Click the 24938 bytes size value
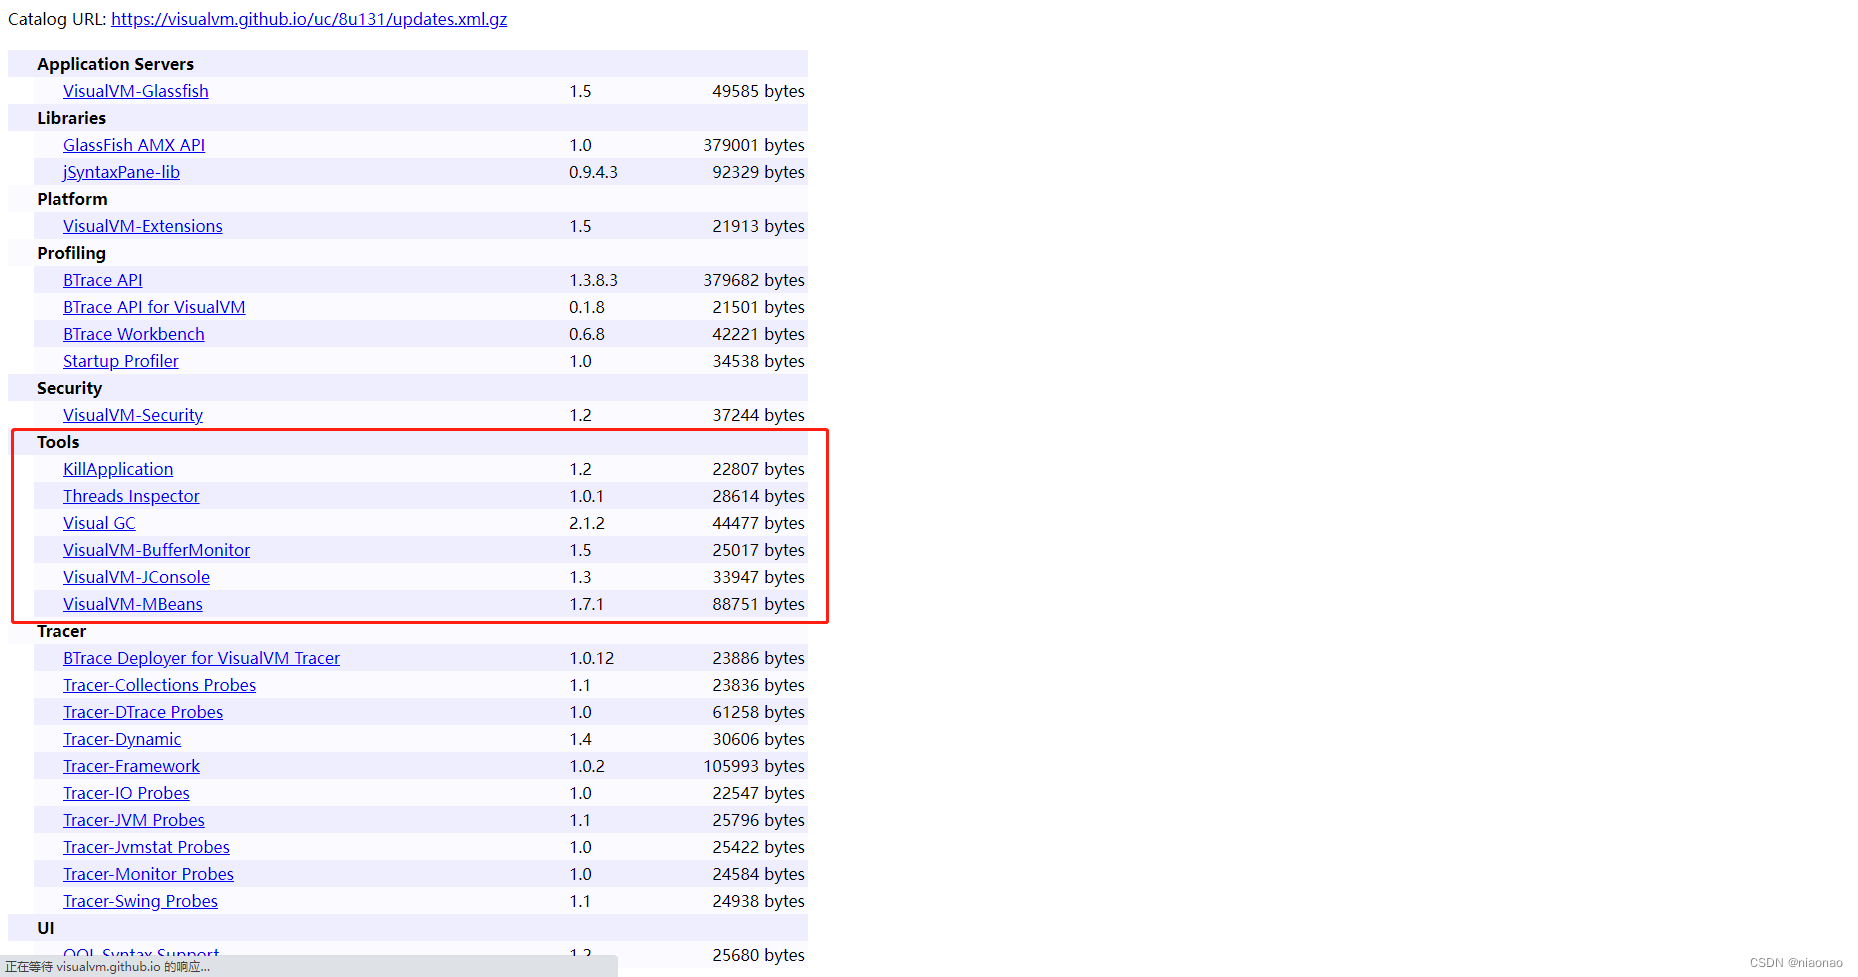Viewport: 1858px width, 977px height. [x=758, y=901]
